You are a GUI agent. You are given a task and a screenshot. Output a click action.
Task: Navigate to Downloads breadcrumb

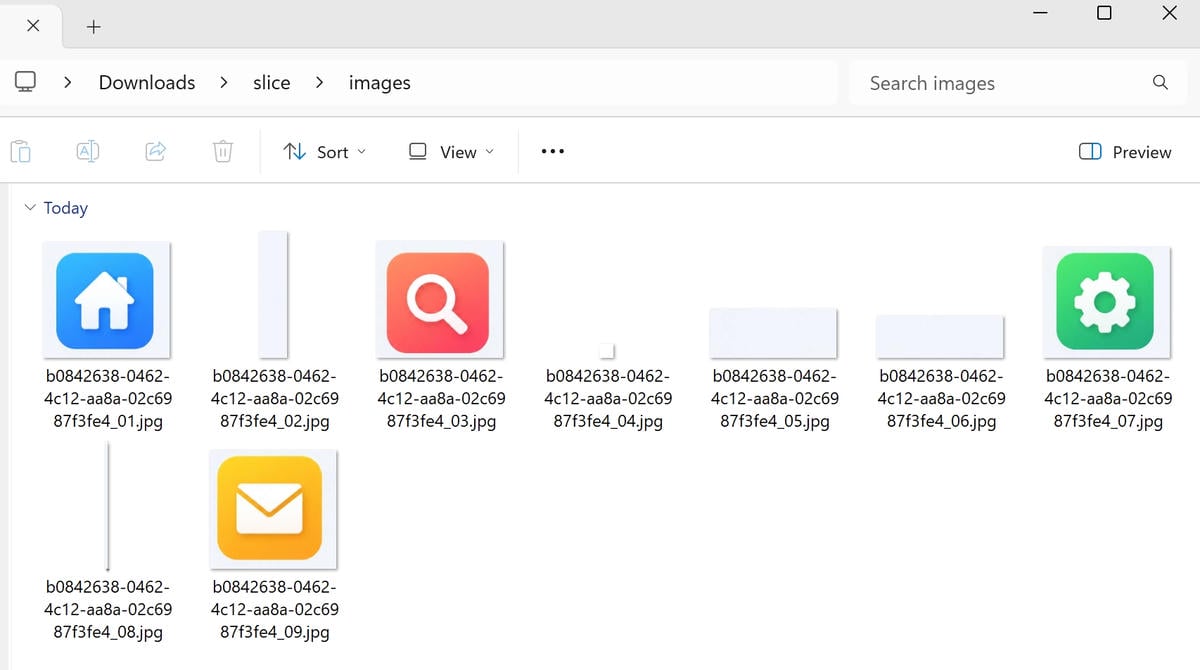tap(147, 83)
